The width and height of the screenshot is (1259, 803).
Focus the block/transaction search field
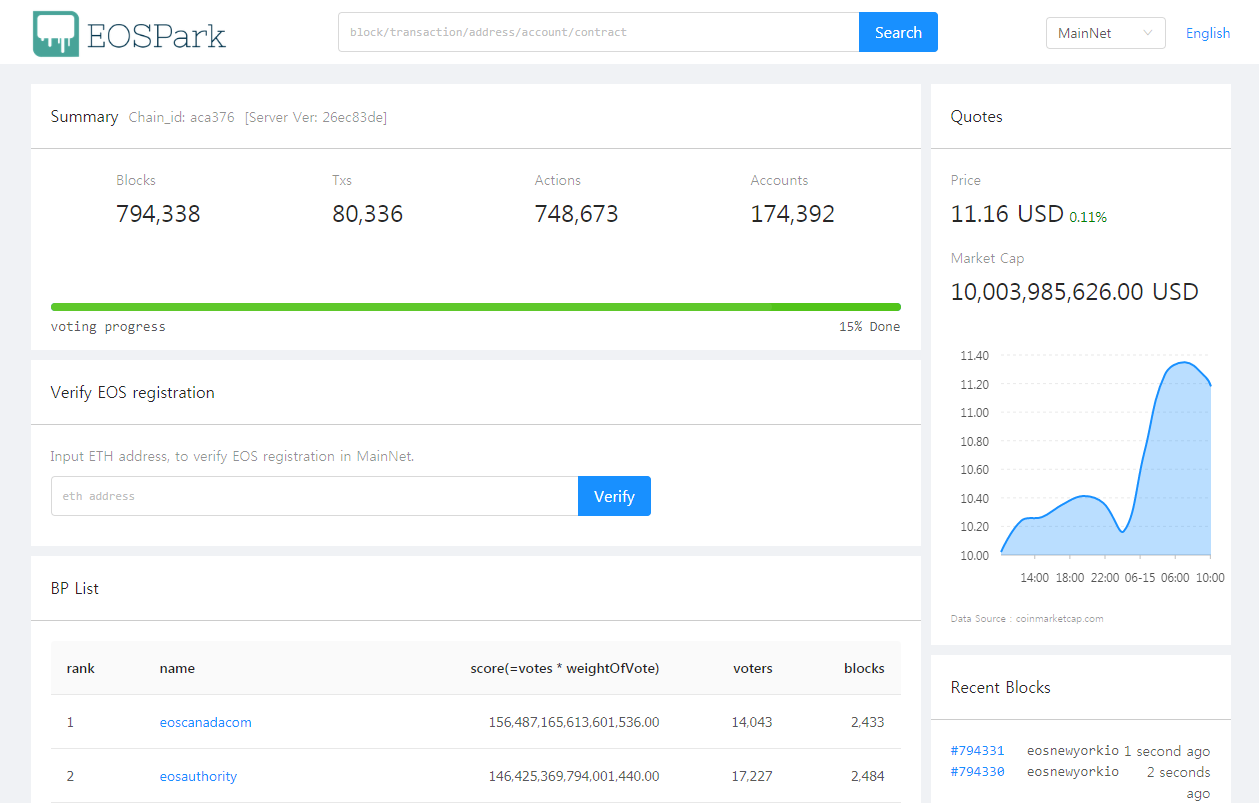click(x=598, y=32)
